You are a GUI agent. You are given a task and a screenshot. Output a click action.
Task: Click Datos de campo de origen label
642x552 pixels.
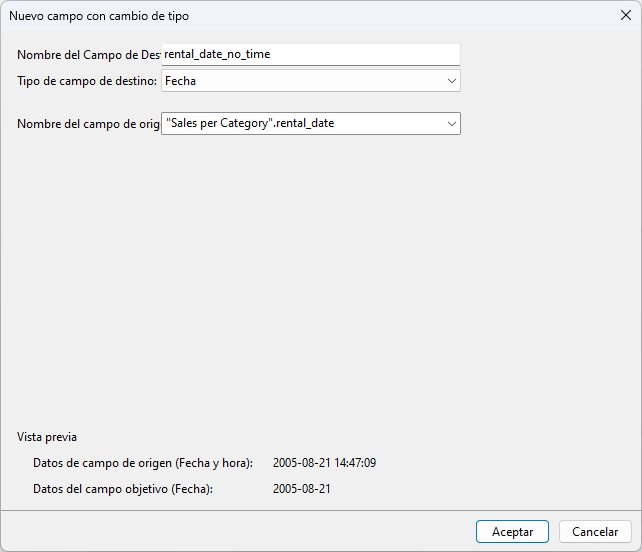pos(143,463)
